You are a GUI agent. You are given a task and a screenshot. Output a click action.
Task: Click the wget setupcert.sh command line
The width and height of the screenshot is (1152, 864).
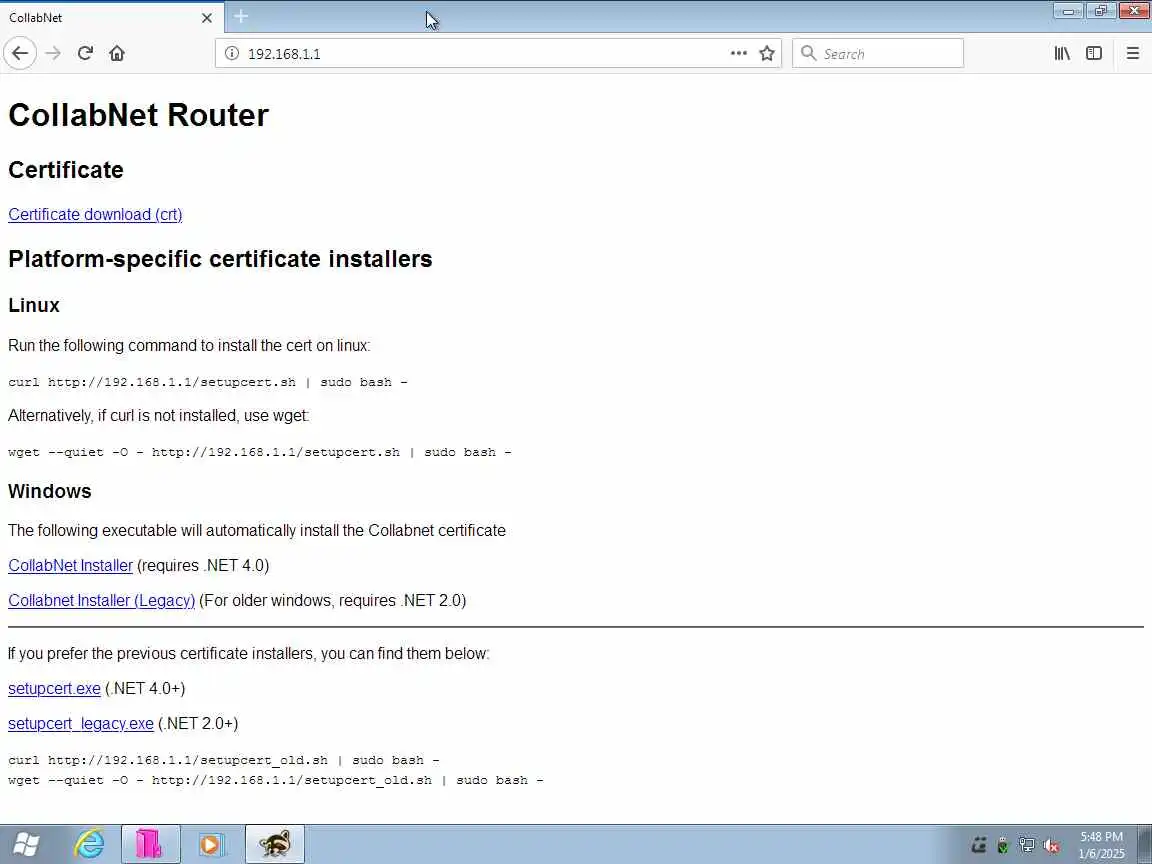[x=259, y=452]
